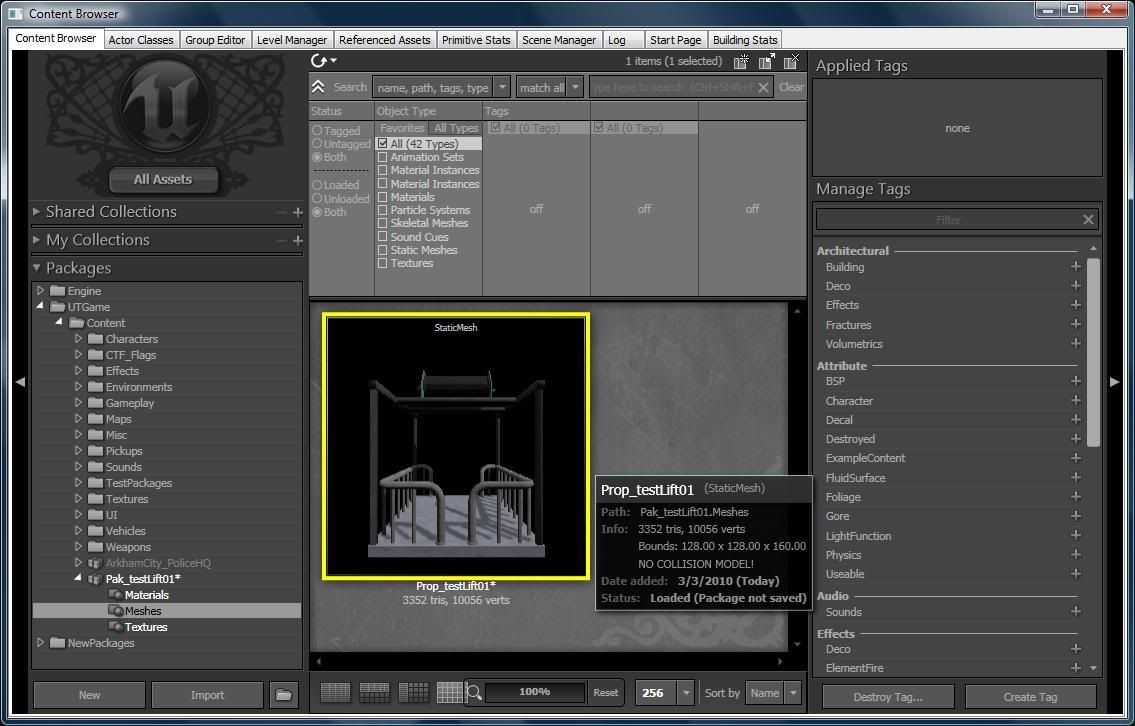The image size is (1135, 726).
Task: Open the match all dropdown
Action: (575, 88)
